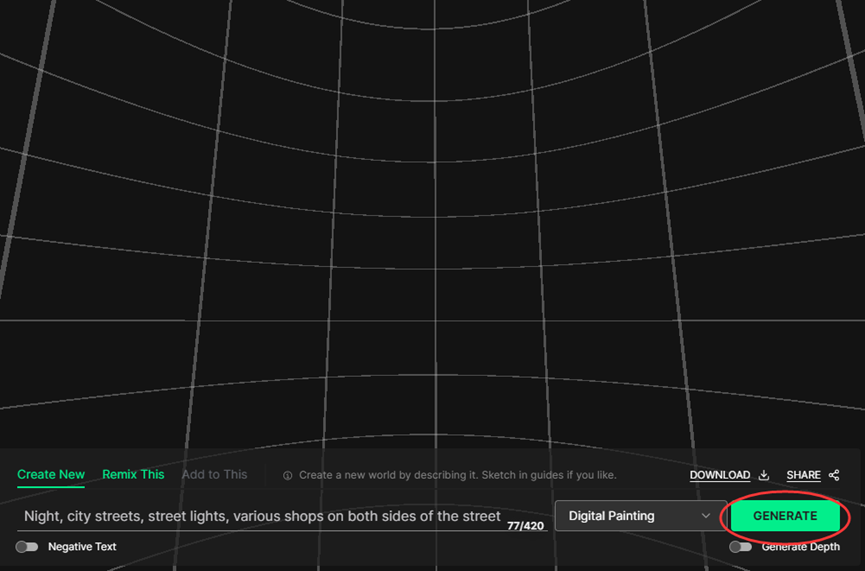Click the hint text about describing a world
The image size is (865, 571).
457,475
